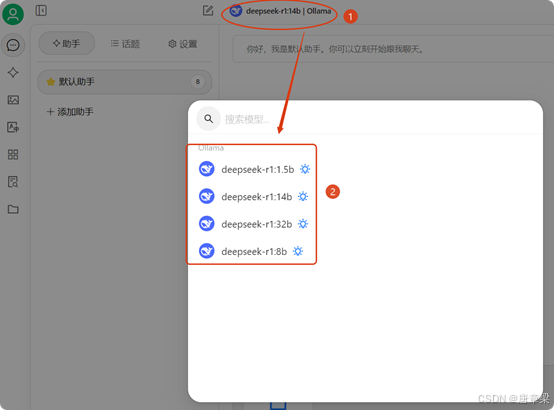Open the mini apps grid icon
This screenshot has width=554, height=410.
[x=13, y=154]
